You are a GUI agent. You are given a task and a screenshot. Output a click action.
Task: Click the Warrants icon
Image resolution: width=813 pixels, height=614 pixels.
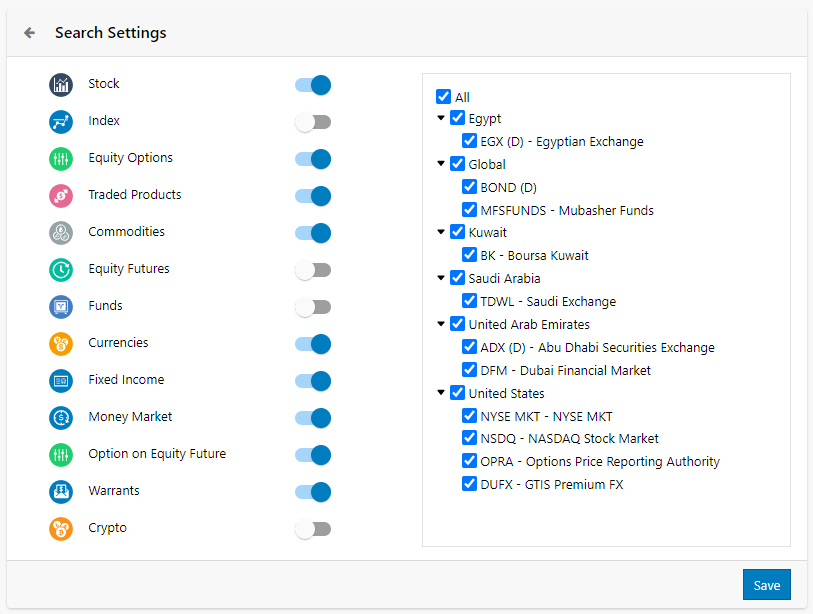[x=61, y=492]
